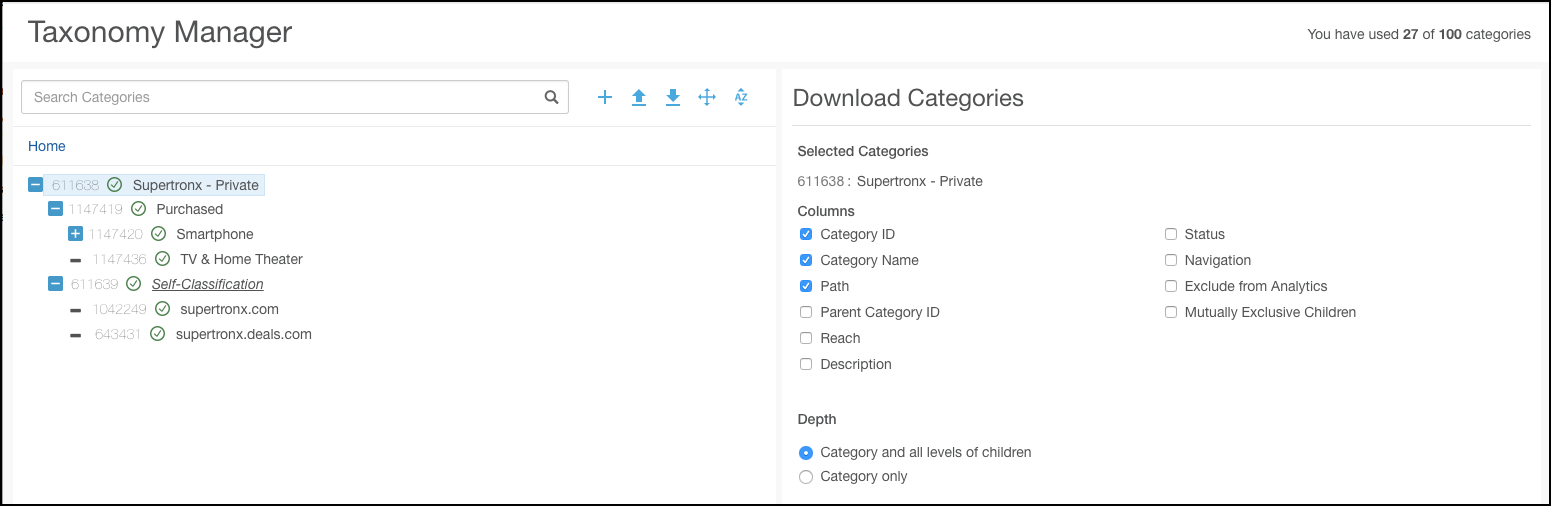Enable the Parent Category ID column

tap(806, 312)
